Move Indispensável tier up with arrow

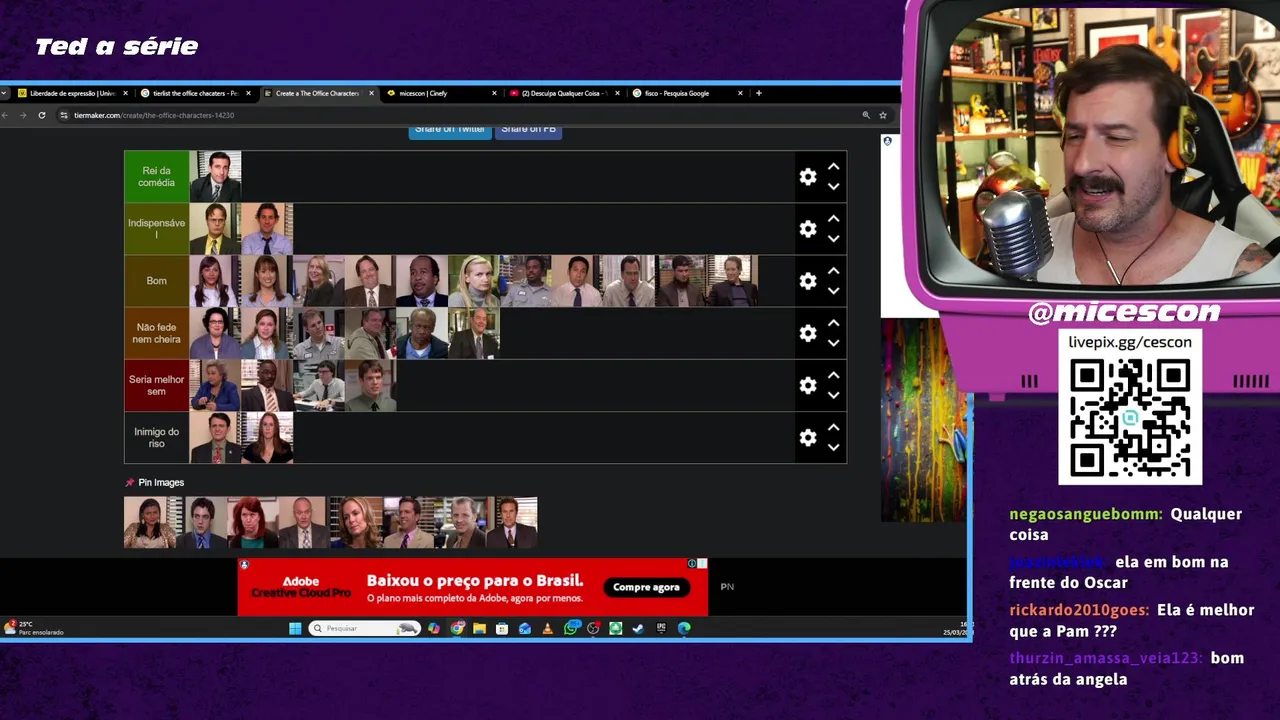coord(833,219)
